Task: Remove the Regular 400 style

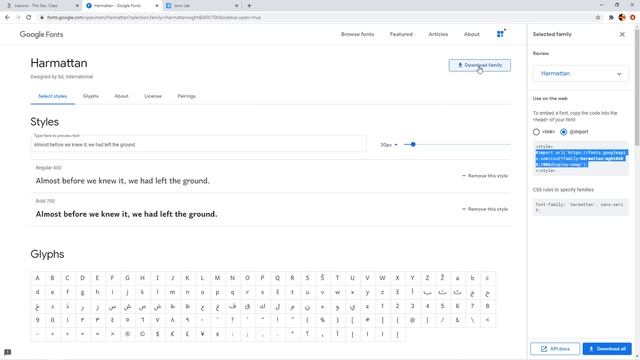Action: point(485,176)
